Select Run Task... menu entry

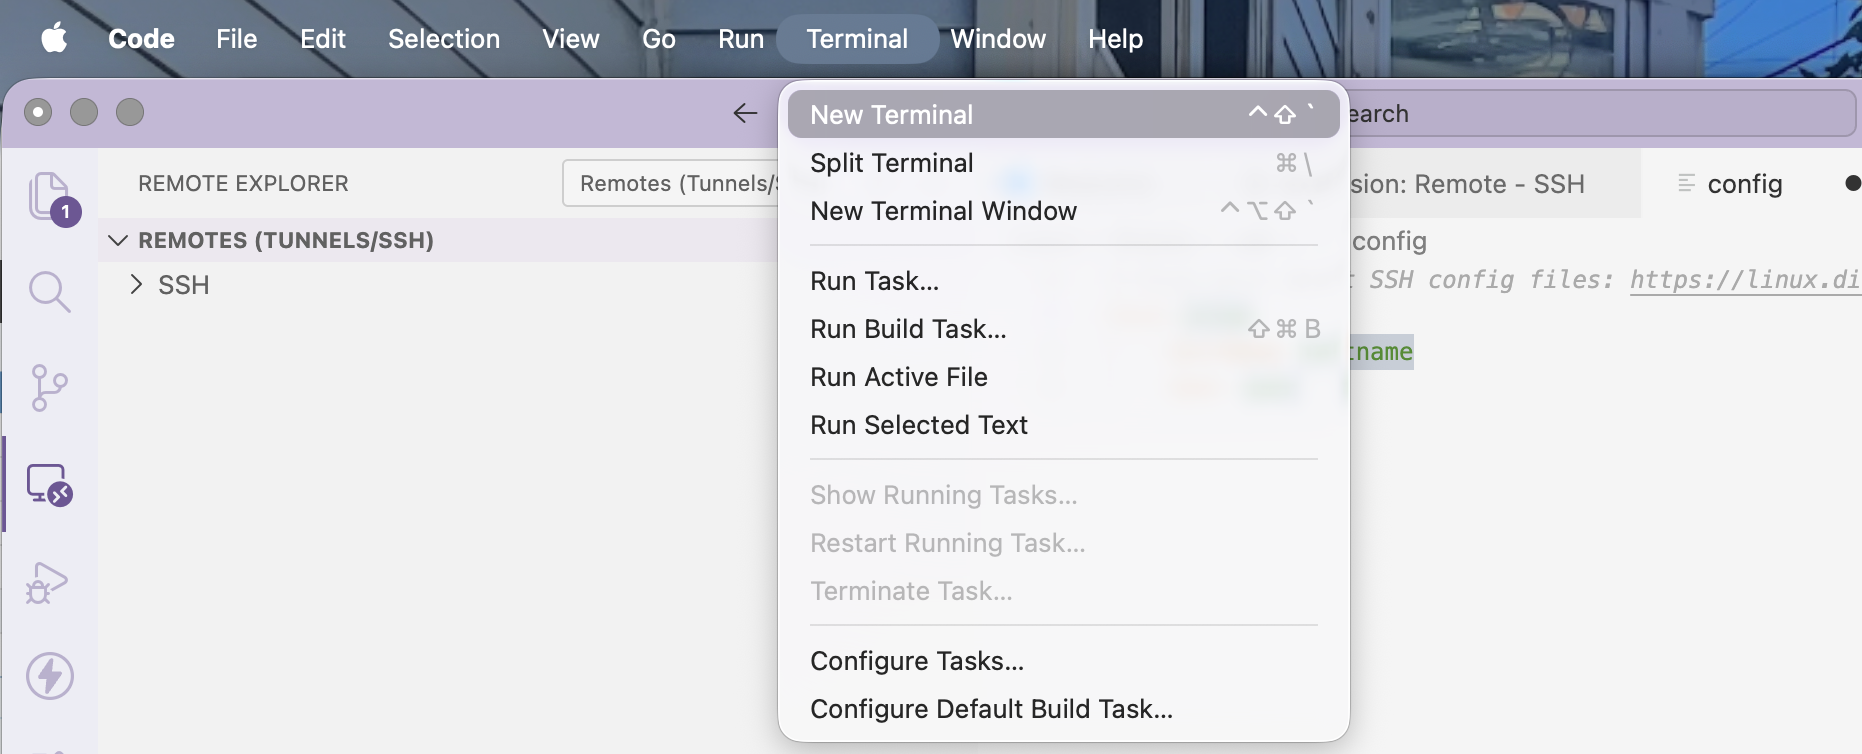pos(1064,281)
